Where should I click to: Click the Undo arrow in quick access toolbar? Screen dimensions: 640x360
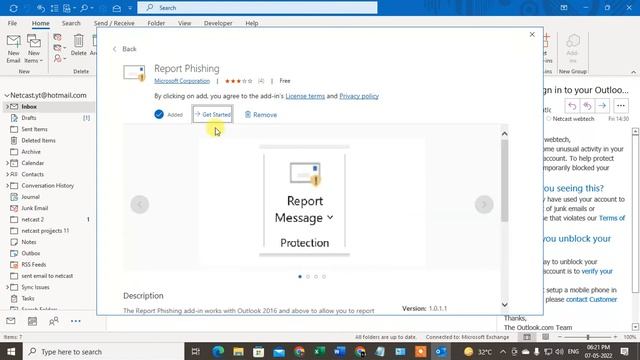coord(40,8)
